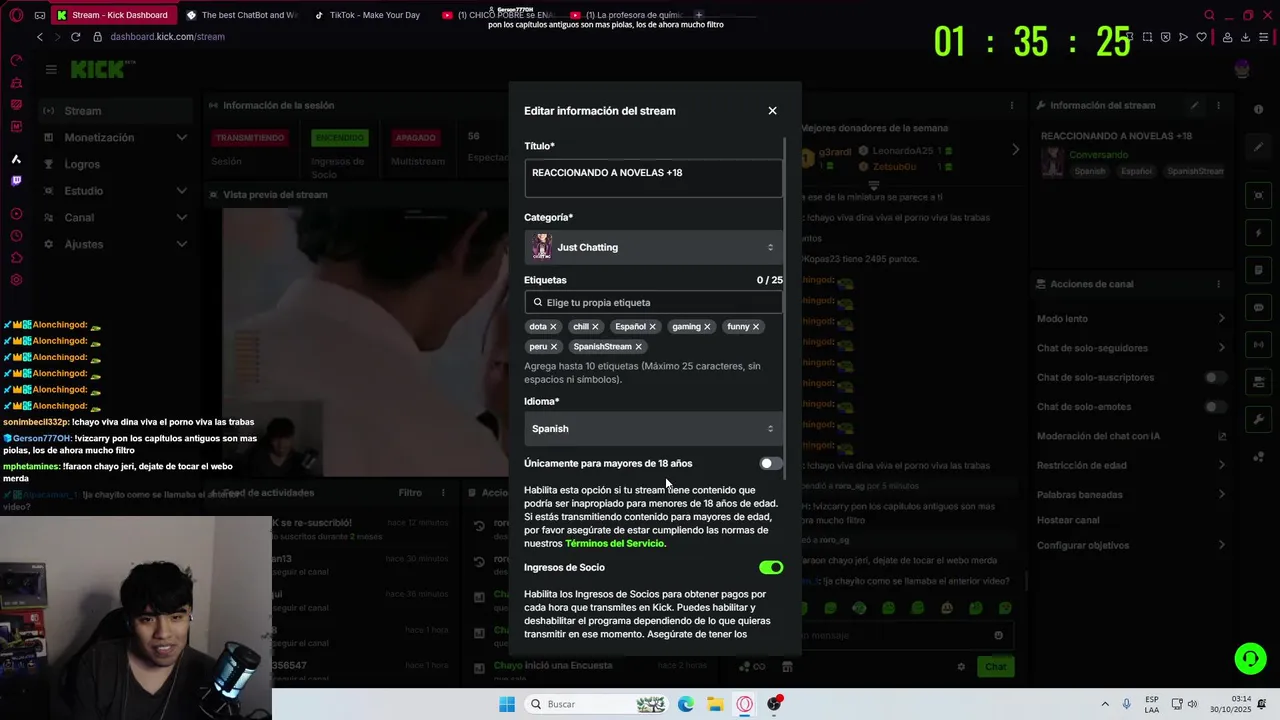Switch to Stream - Kick Dashboard tab
This screenshot has height=720, width=1280.
click(x=114, y=15)
